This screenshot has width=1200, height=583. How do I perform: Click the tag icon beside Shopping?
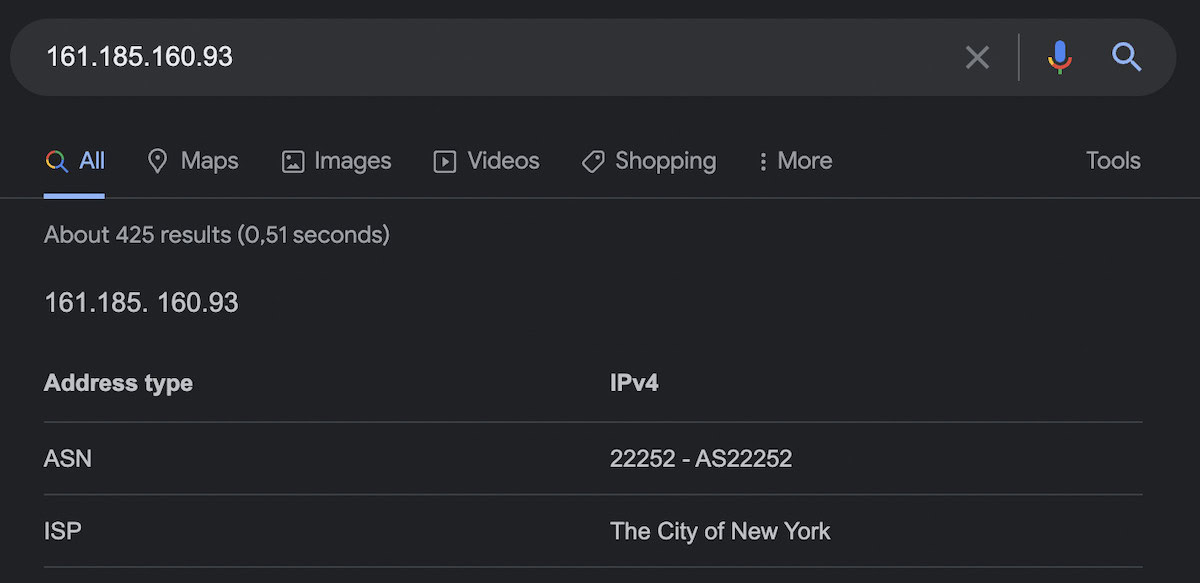[593, 161]
